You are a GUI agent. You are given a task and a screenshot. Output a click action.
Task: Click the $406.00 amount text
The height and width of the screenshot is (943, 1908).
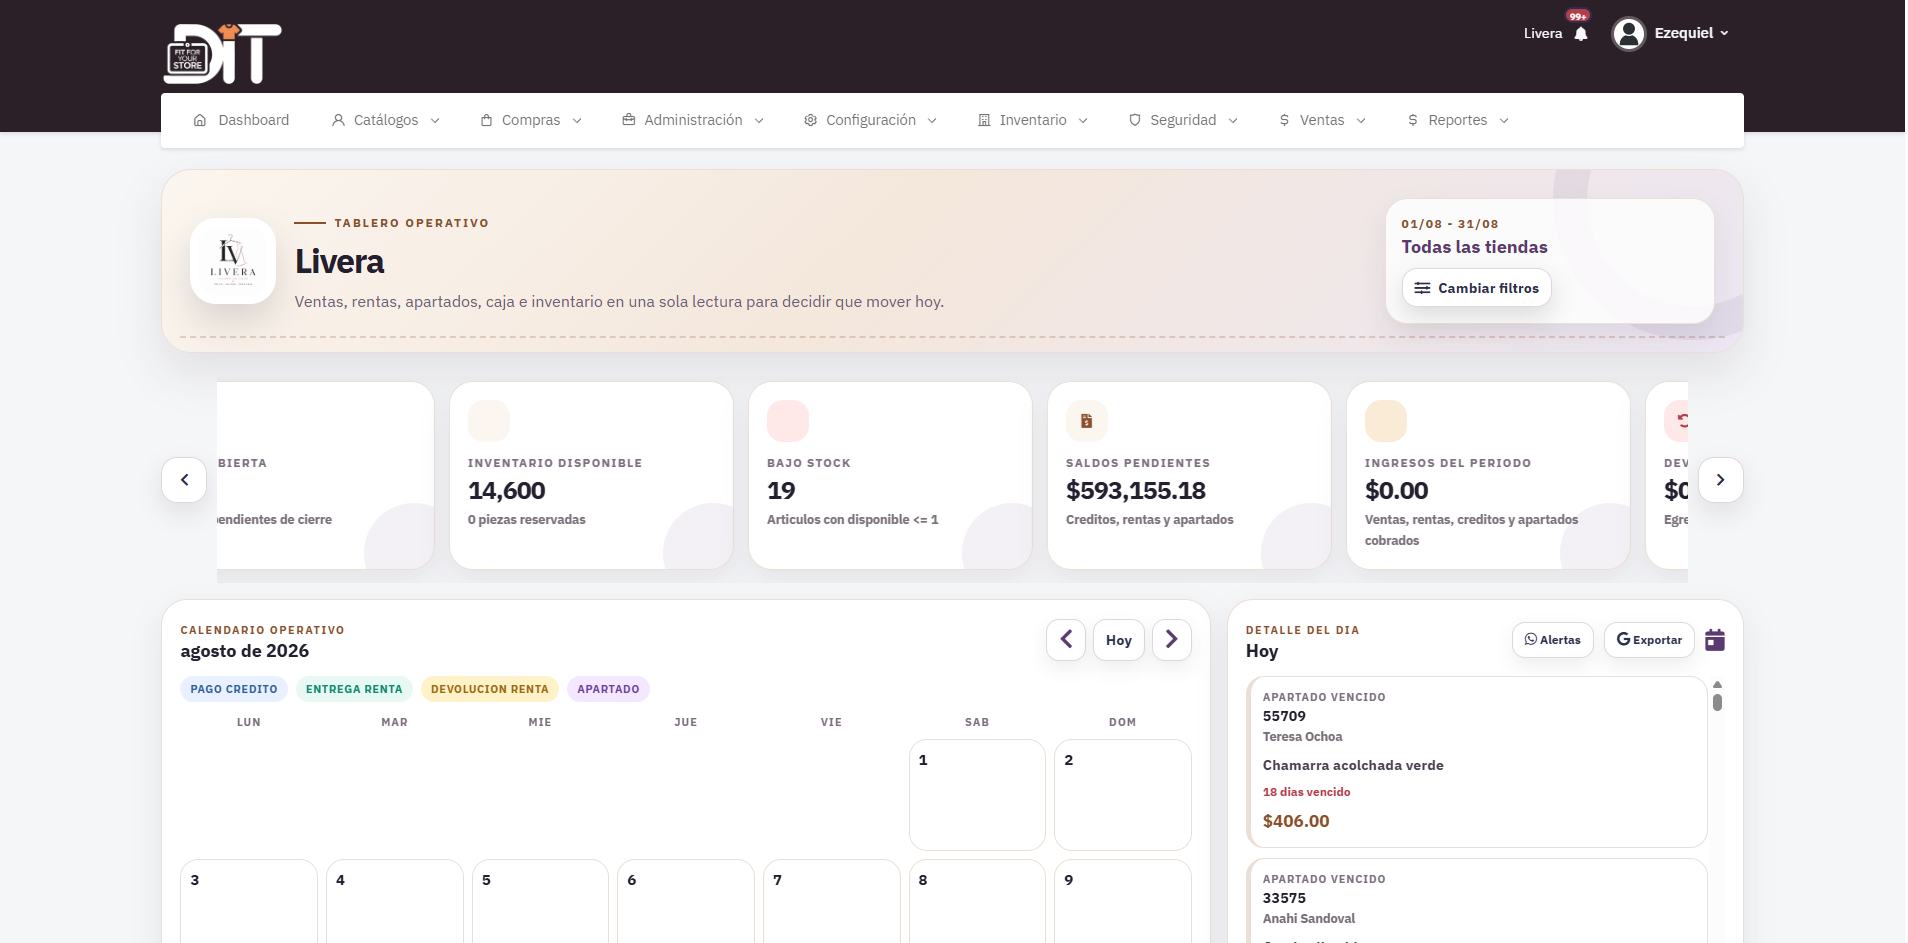(x=1296, y=821)
